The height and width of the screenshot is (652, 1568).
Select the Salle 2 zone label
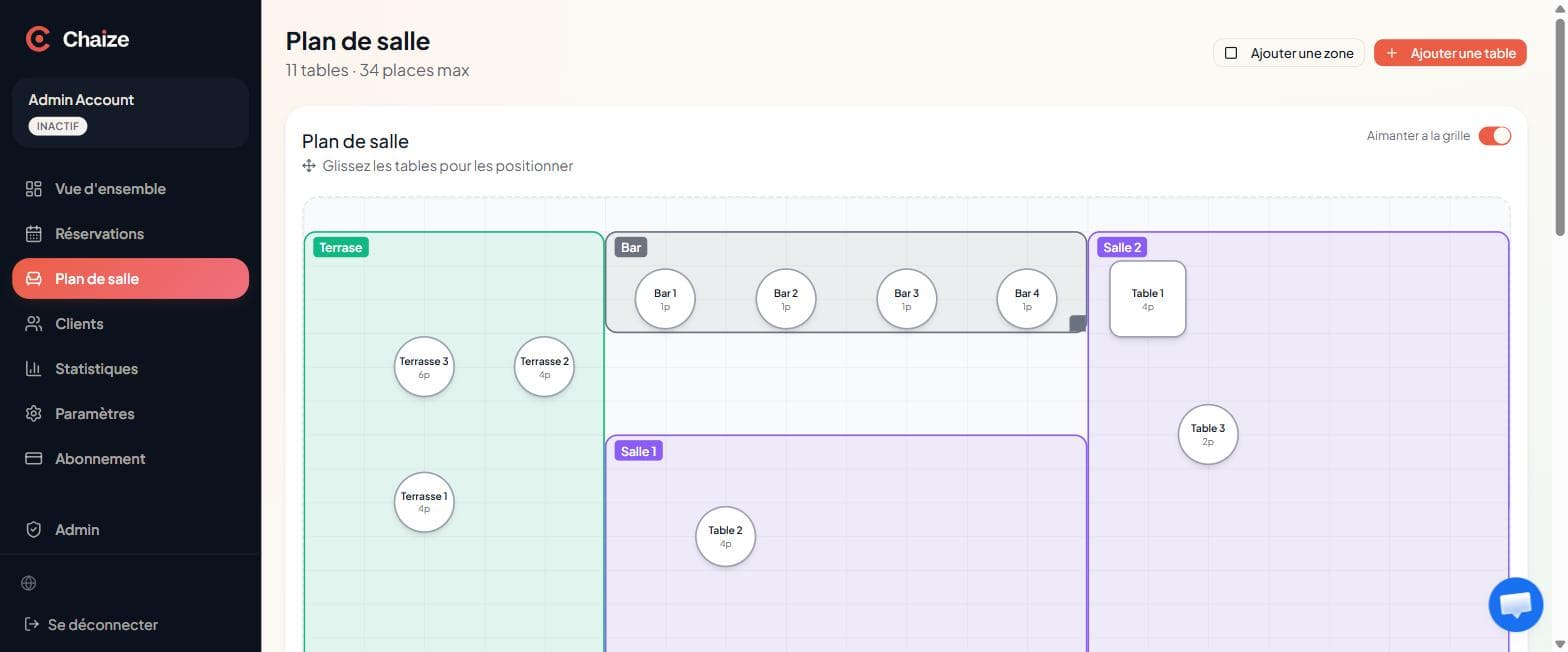point(1122,247)
